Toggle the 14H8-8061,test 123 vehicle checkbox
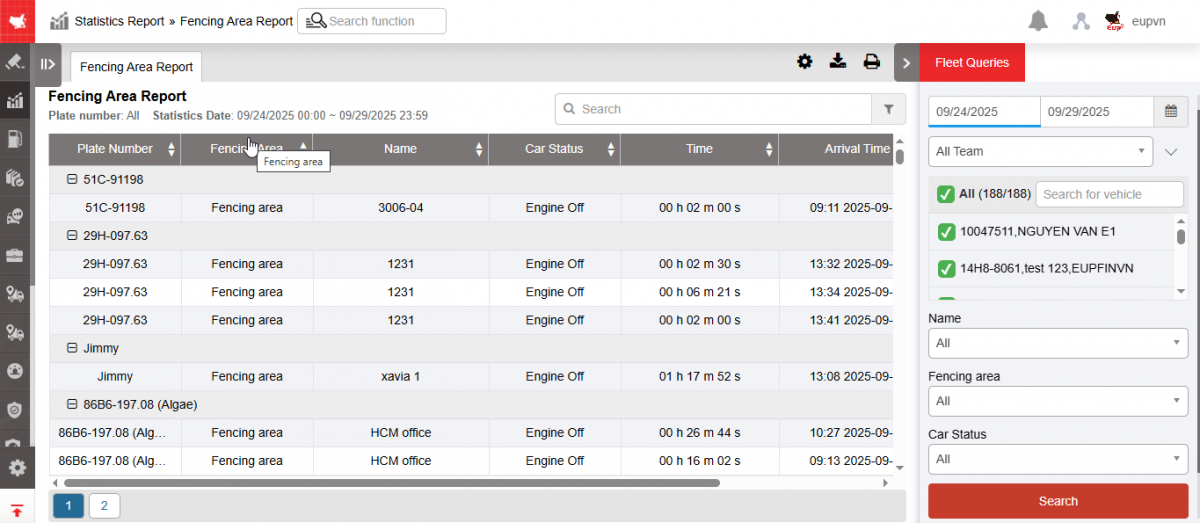 point(945,268)
